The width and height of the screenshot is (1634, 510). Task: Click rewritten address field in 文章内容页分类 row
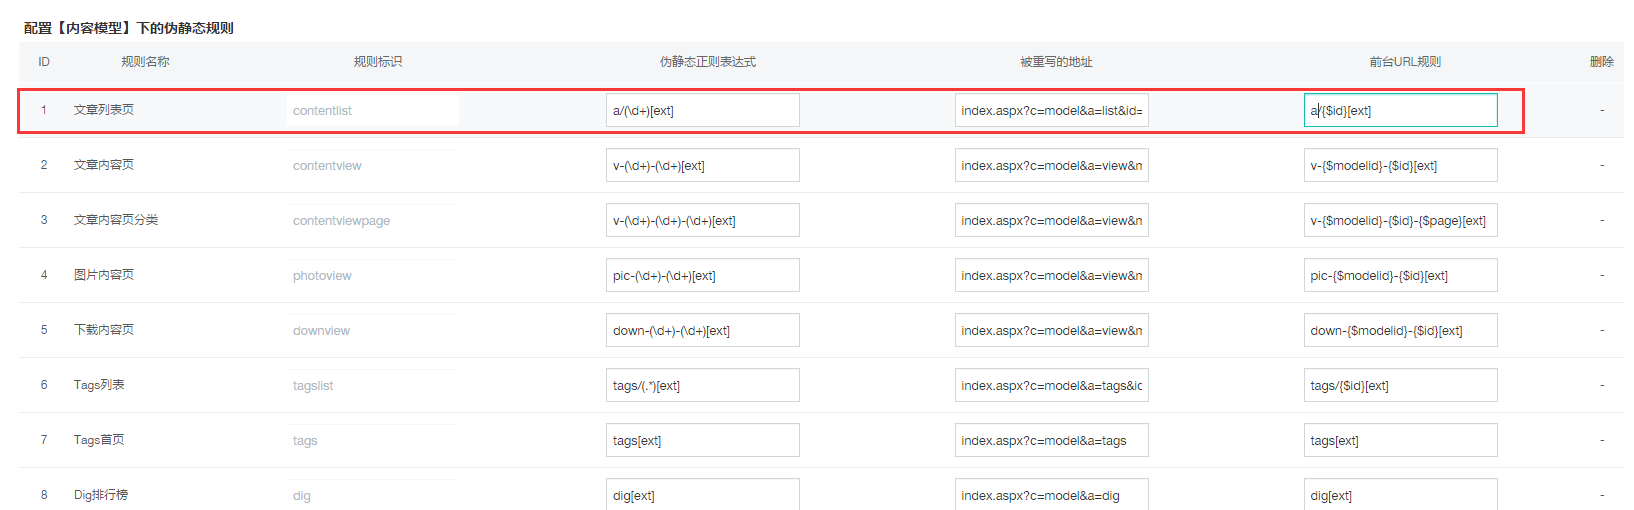tap(1051, 221)
